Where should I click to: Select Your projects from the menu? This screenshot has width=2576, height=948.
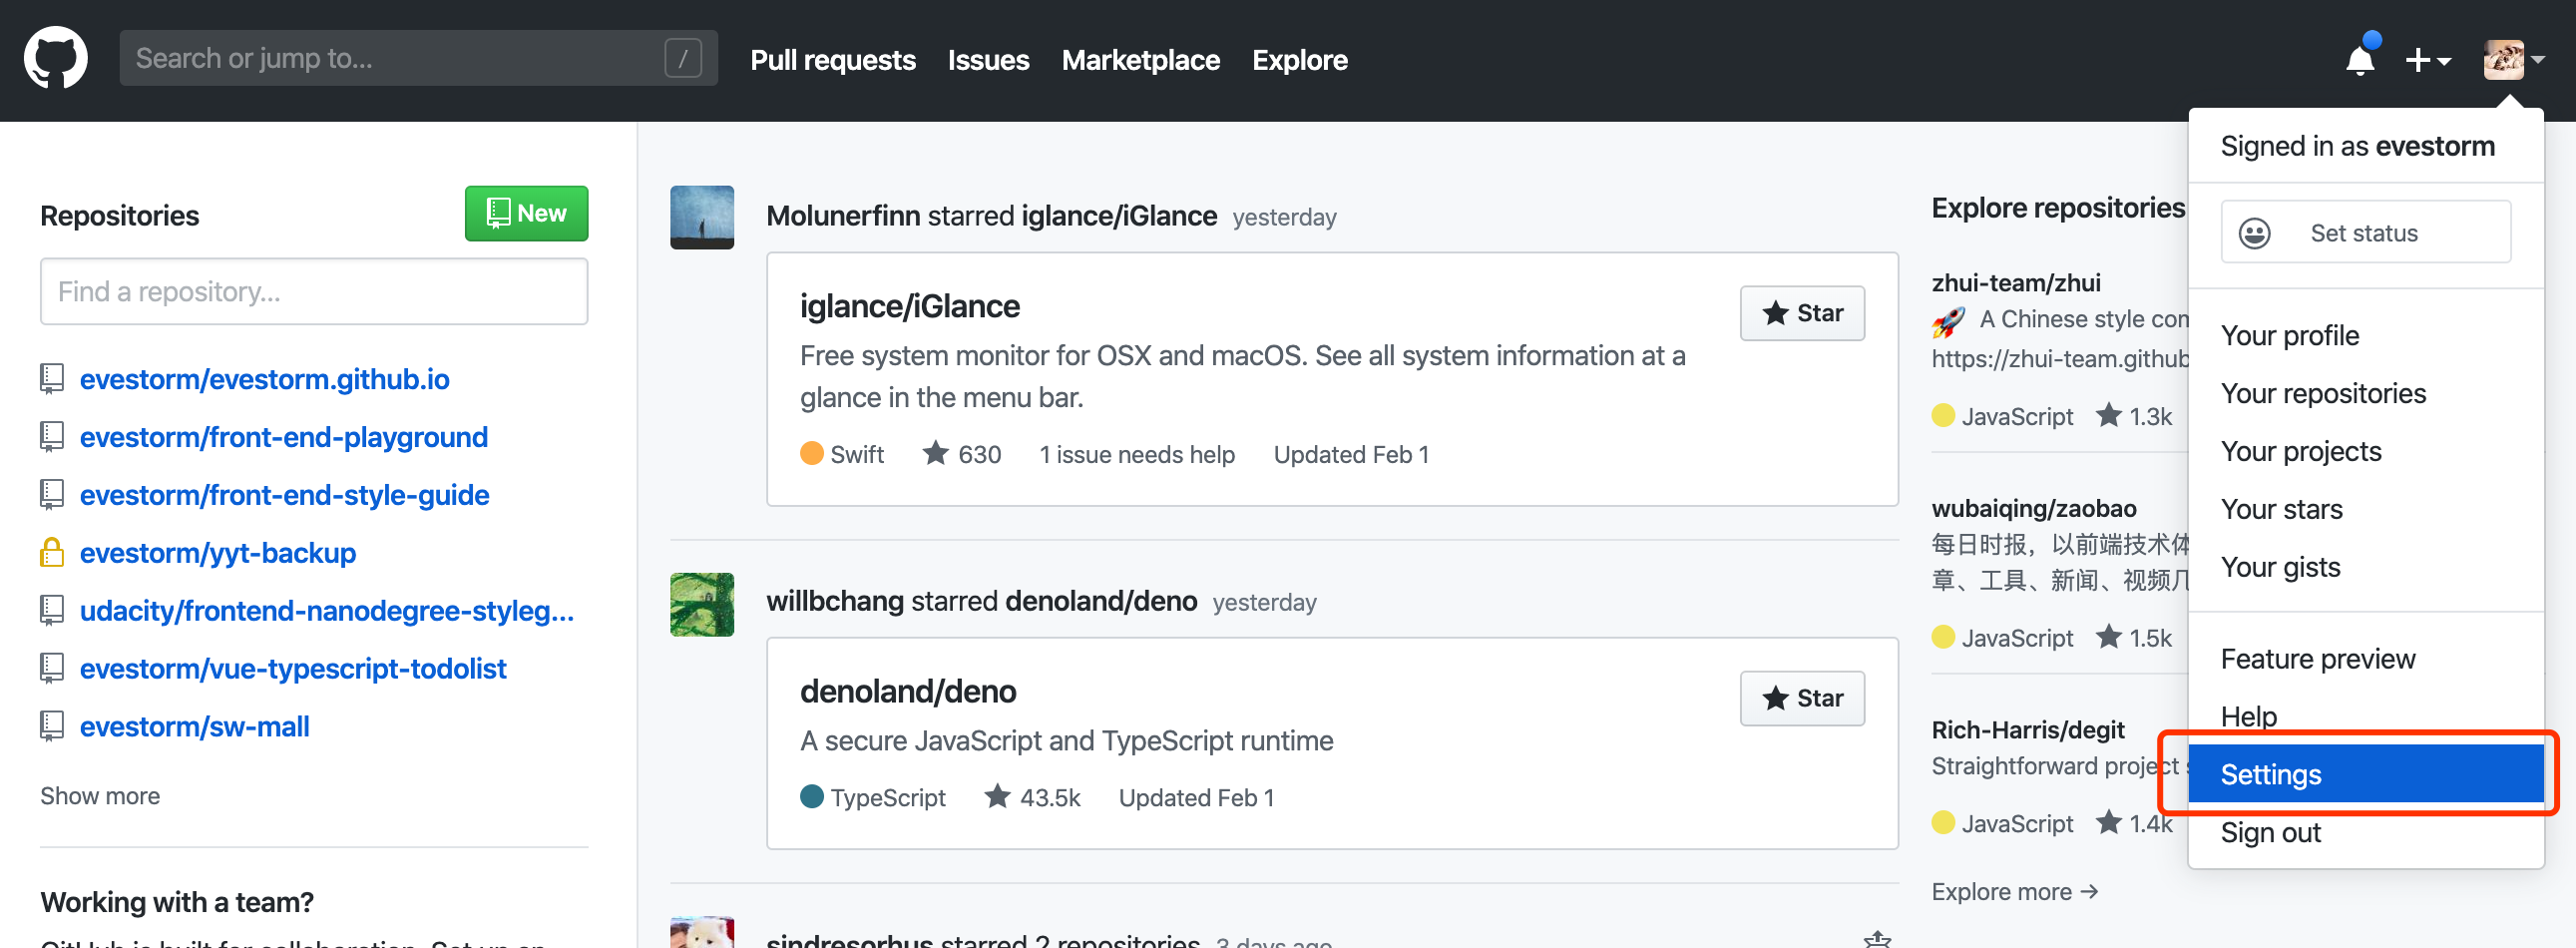tap(2365, 452)
